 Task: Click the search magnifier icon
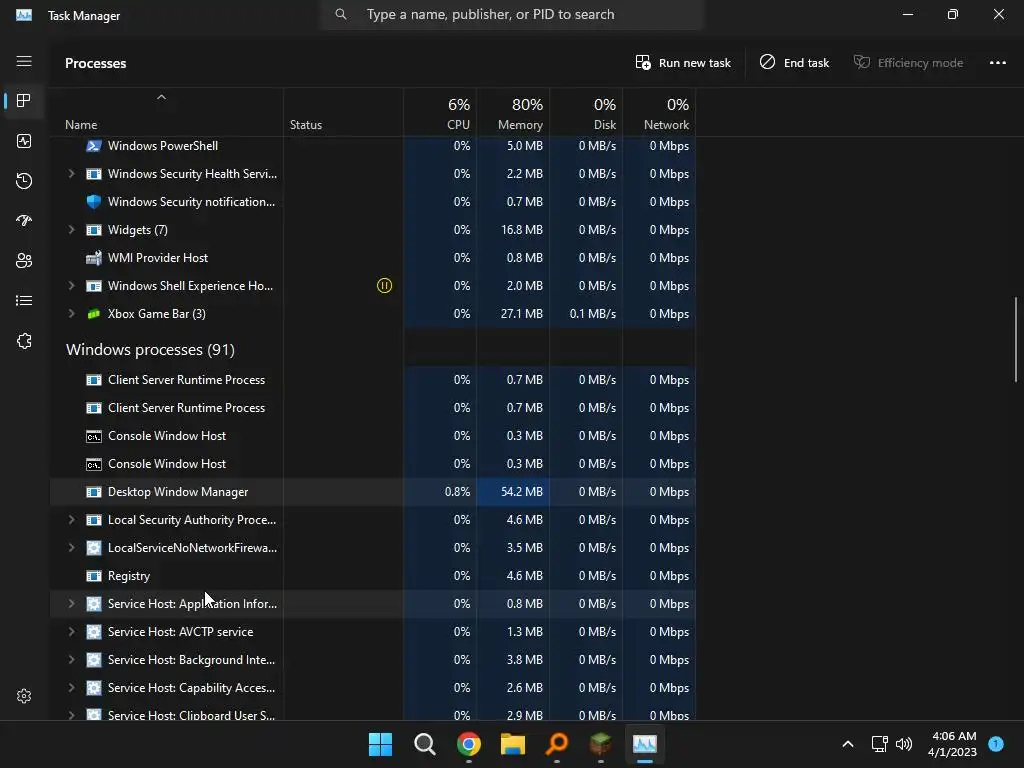pyautogui.click(x=341, y=14)
